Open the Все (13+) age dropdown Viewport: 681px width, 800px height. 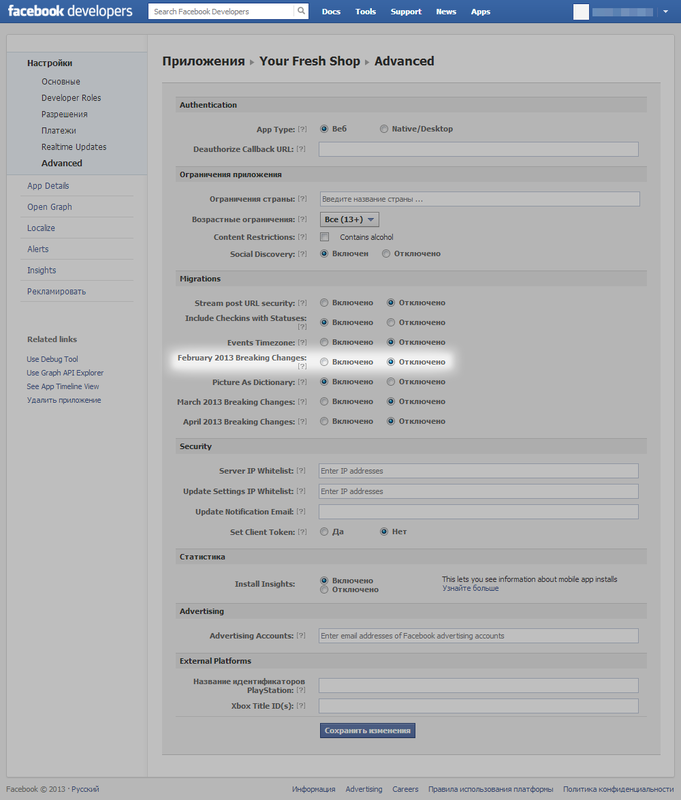click(349, 219)
